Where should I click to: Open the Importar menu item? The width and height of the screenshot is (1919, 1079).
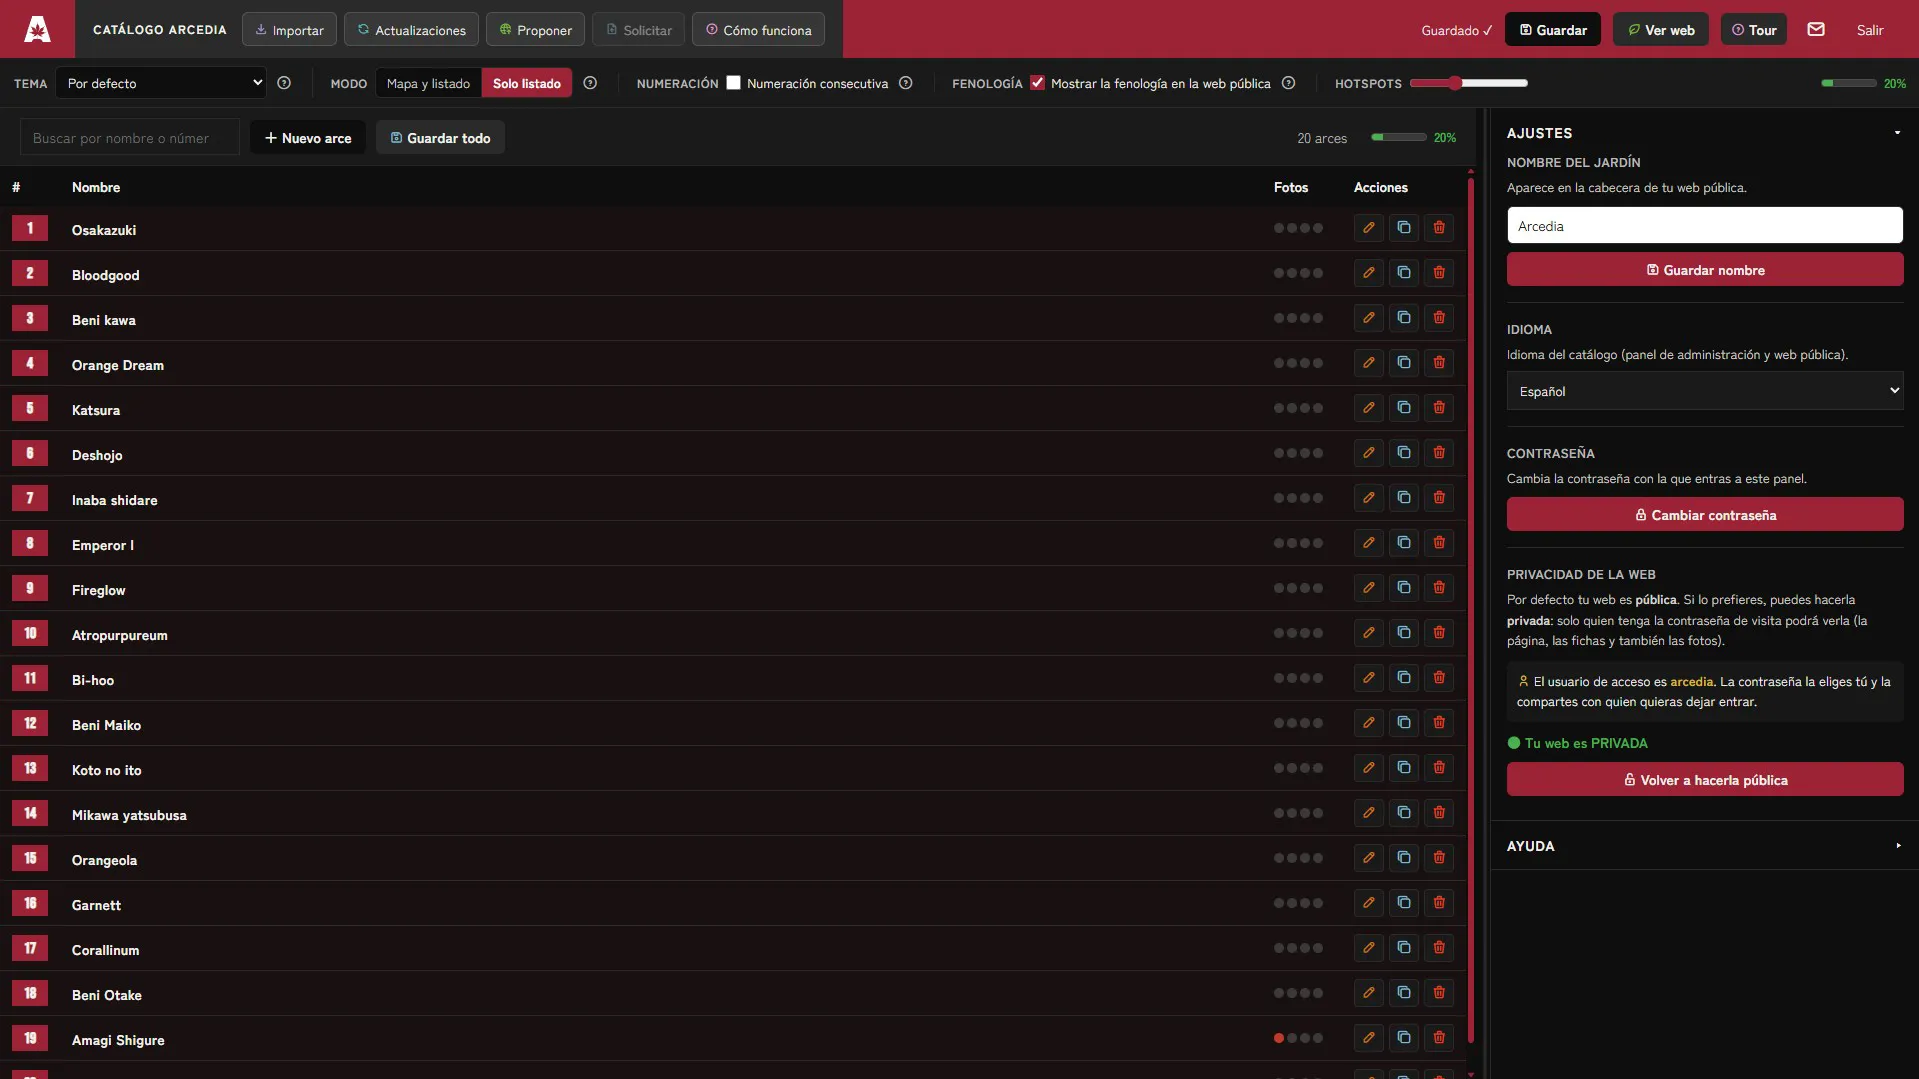[x=289, y=30]
